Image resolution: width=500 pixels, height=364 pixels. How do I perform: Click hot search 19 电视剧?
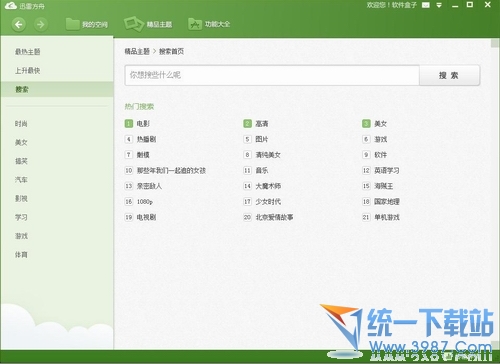140,217
